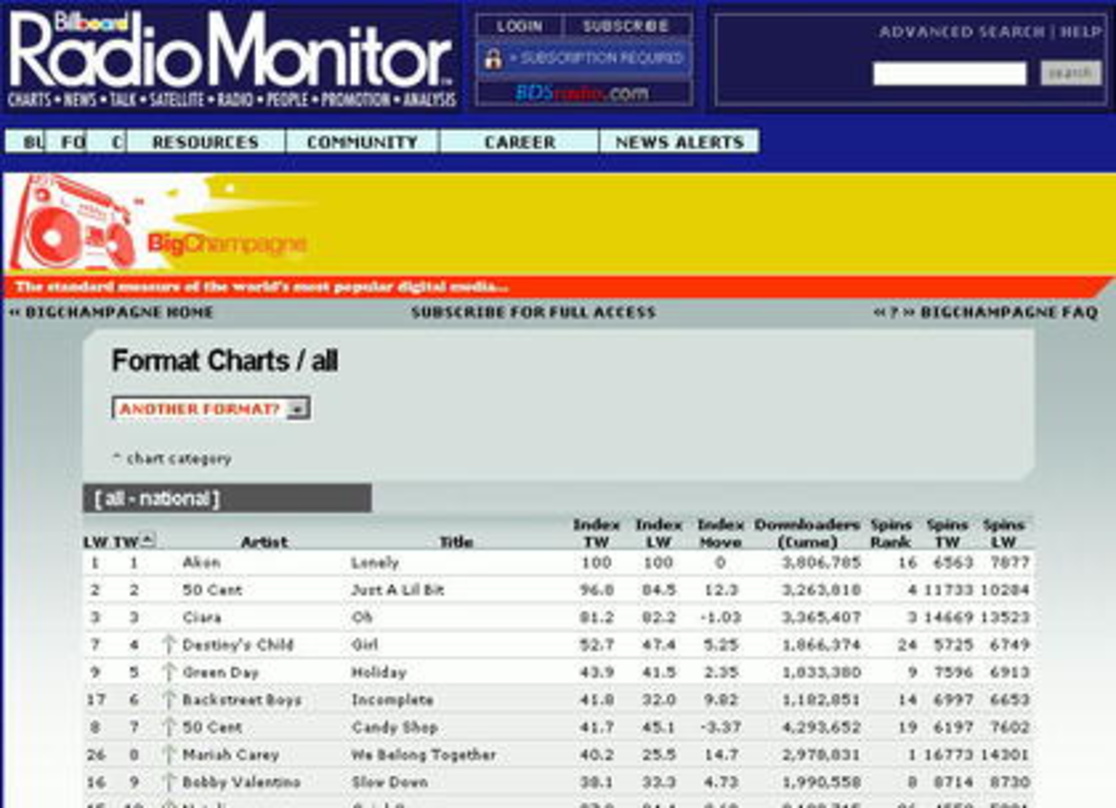Viewport: 1116px width, 808px height.
Task: Click artist name Akon
Action: pos(201,562)
